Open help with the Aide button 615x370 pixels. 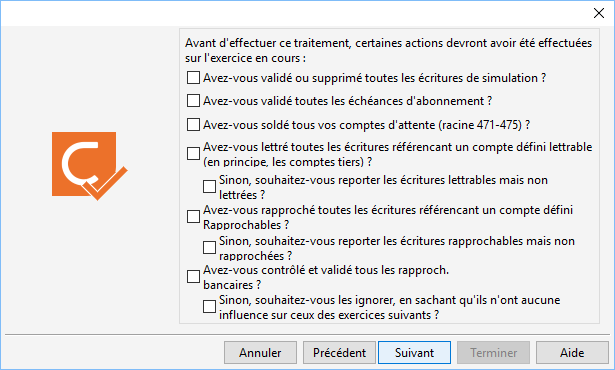coord(572,353)
